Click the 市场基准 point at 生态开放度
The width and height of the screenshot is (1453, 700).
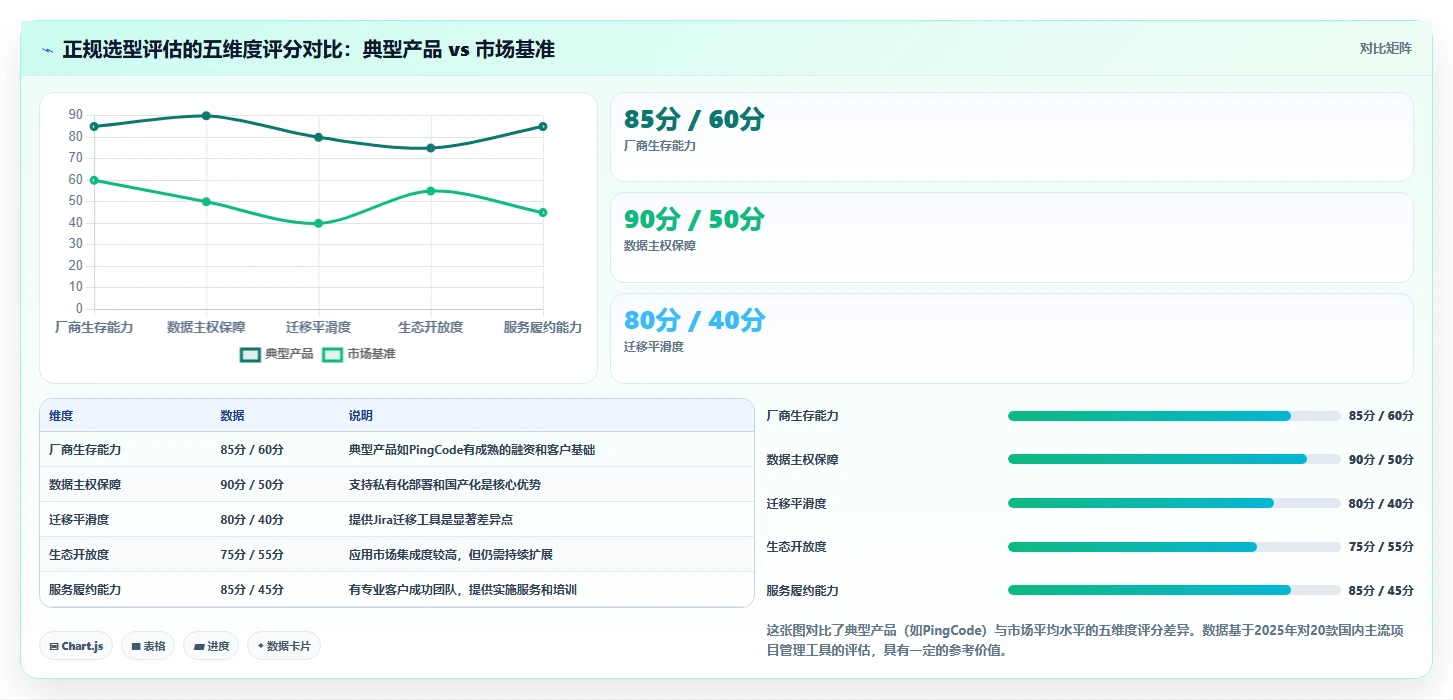point(431,191)
